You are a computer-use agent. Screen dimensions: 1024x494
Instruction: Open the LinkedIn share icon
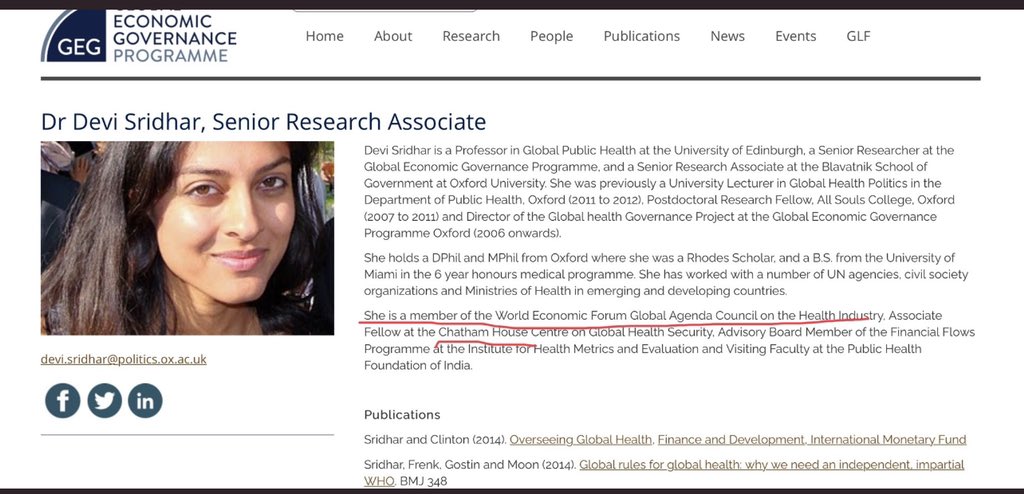(145, 401)
